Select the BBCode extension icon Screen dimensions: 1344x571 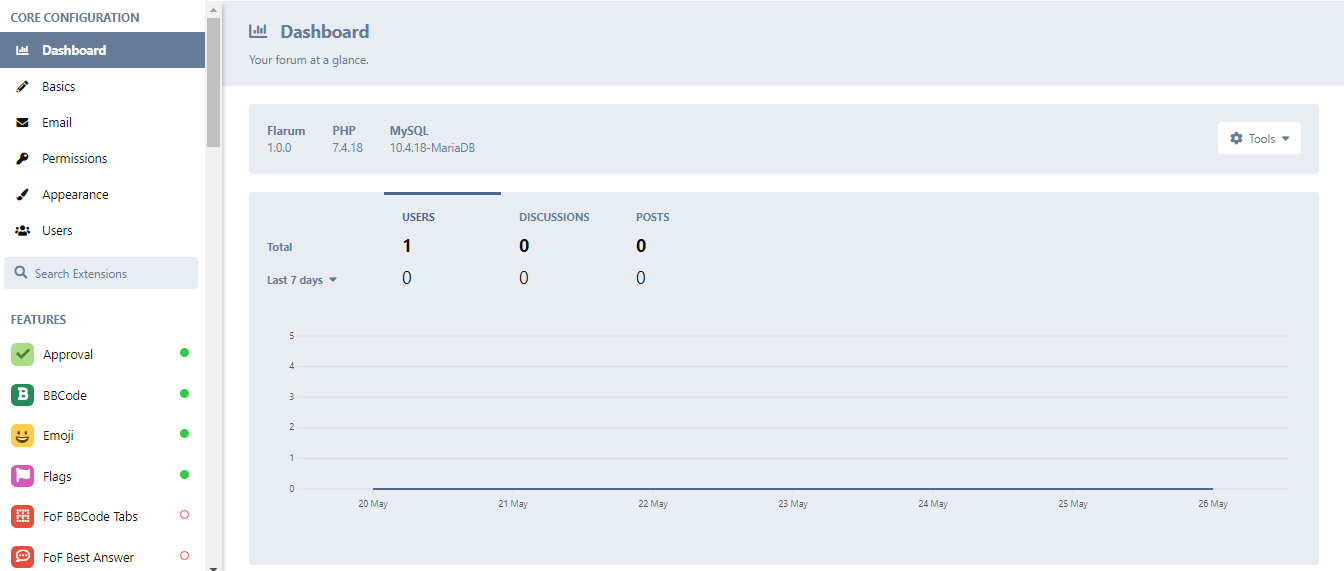22,395
